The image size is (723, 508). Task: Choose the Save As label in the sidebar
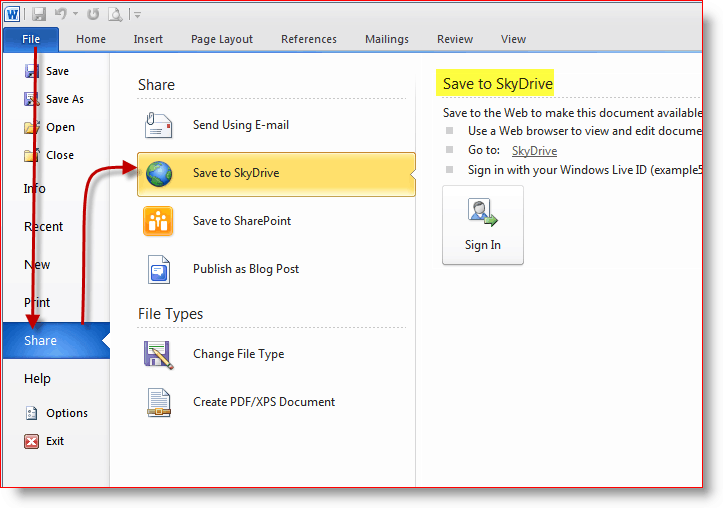tap(65, 99)
